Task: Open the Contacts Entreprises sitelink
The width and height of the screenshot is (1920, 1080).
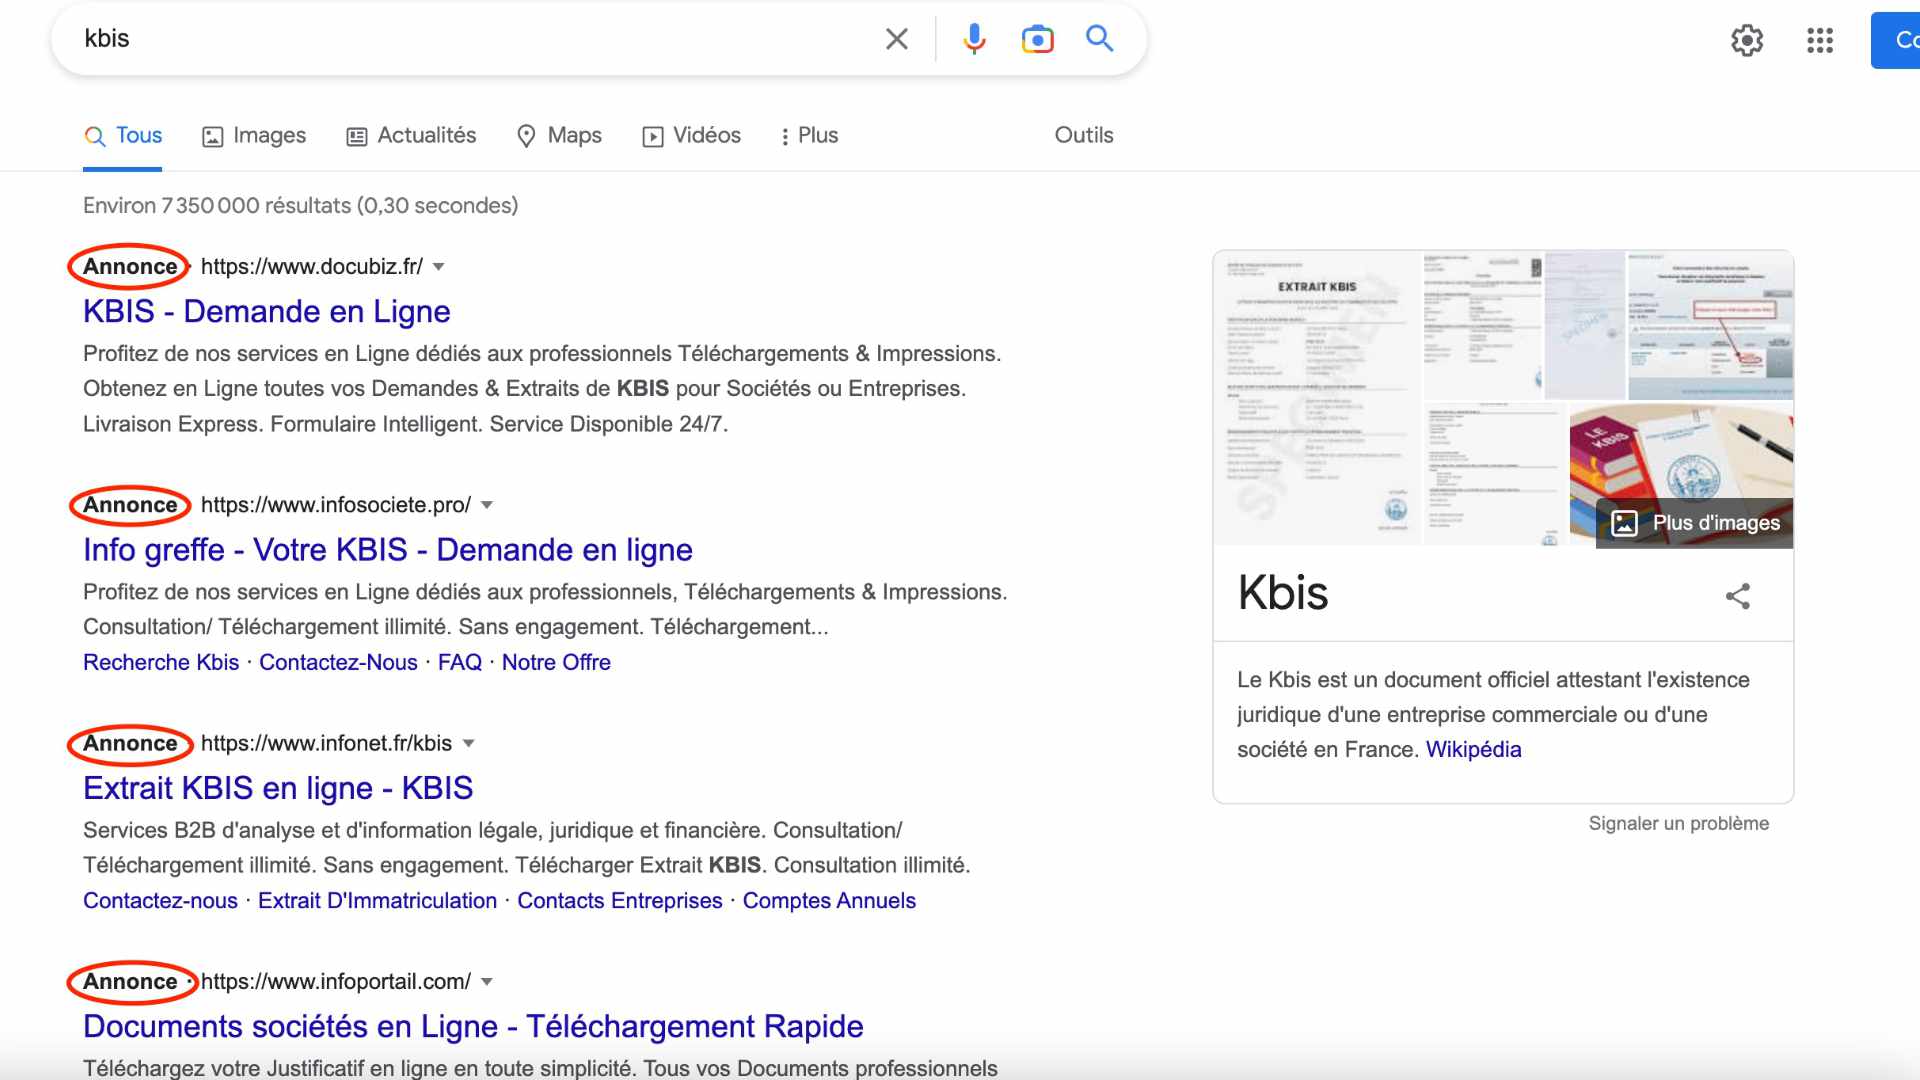Action: (620, 901)
